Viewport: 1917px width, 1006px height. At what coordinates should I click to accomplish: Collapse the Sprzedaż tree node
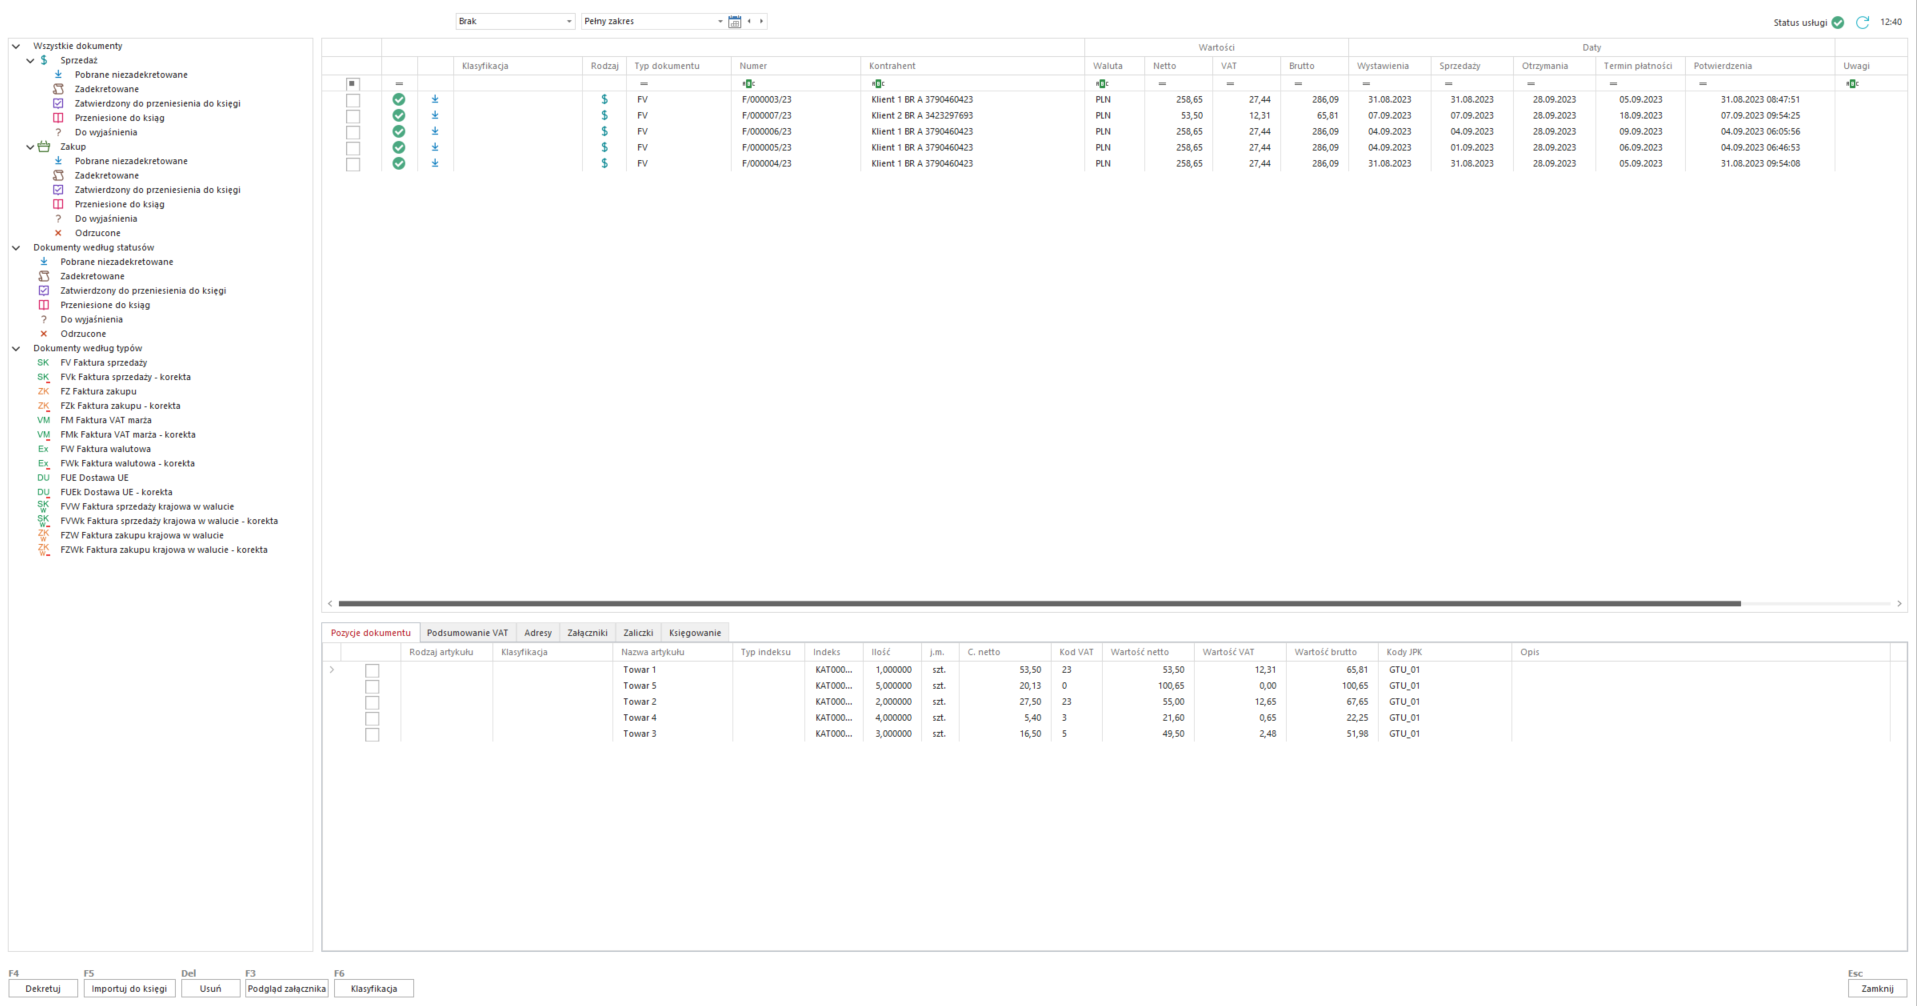click(30, 61)
